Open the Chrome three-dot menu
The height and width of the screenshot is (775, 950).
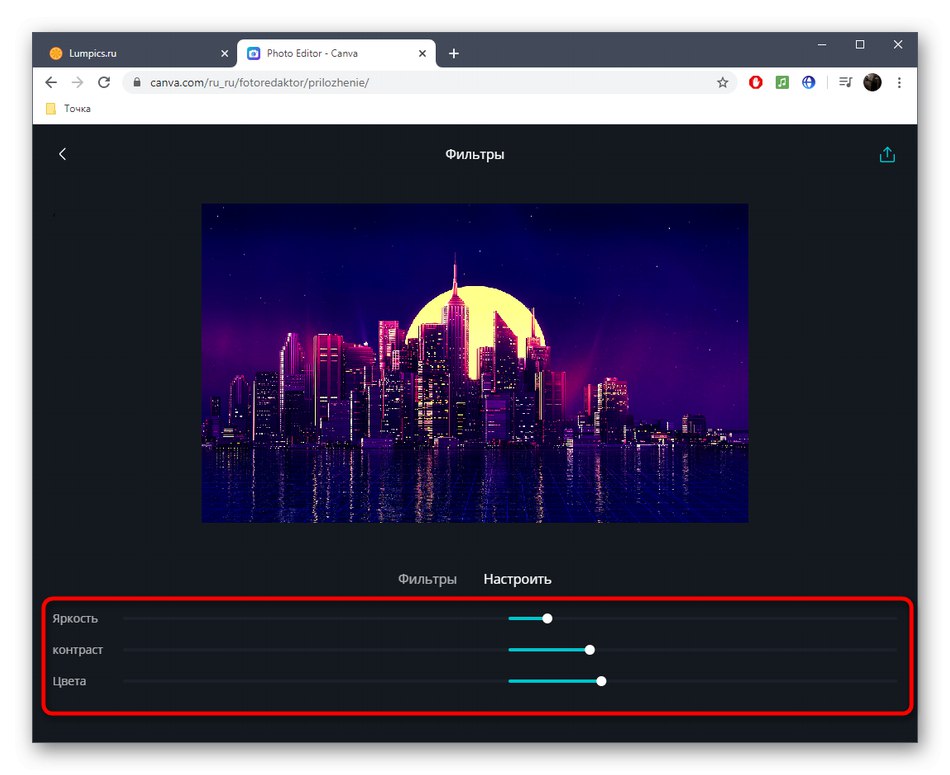899,83
